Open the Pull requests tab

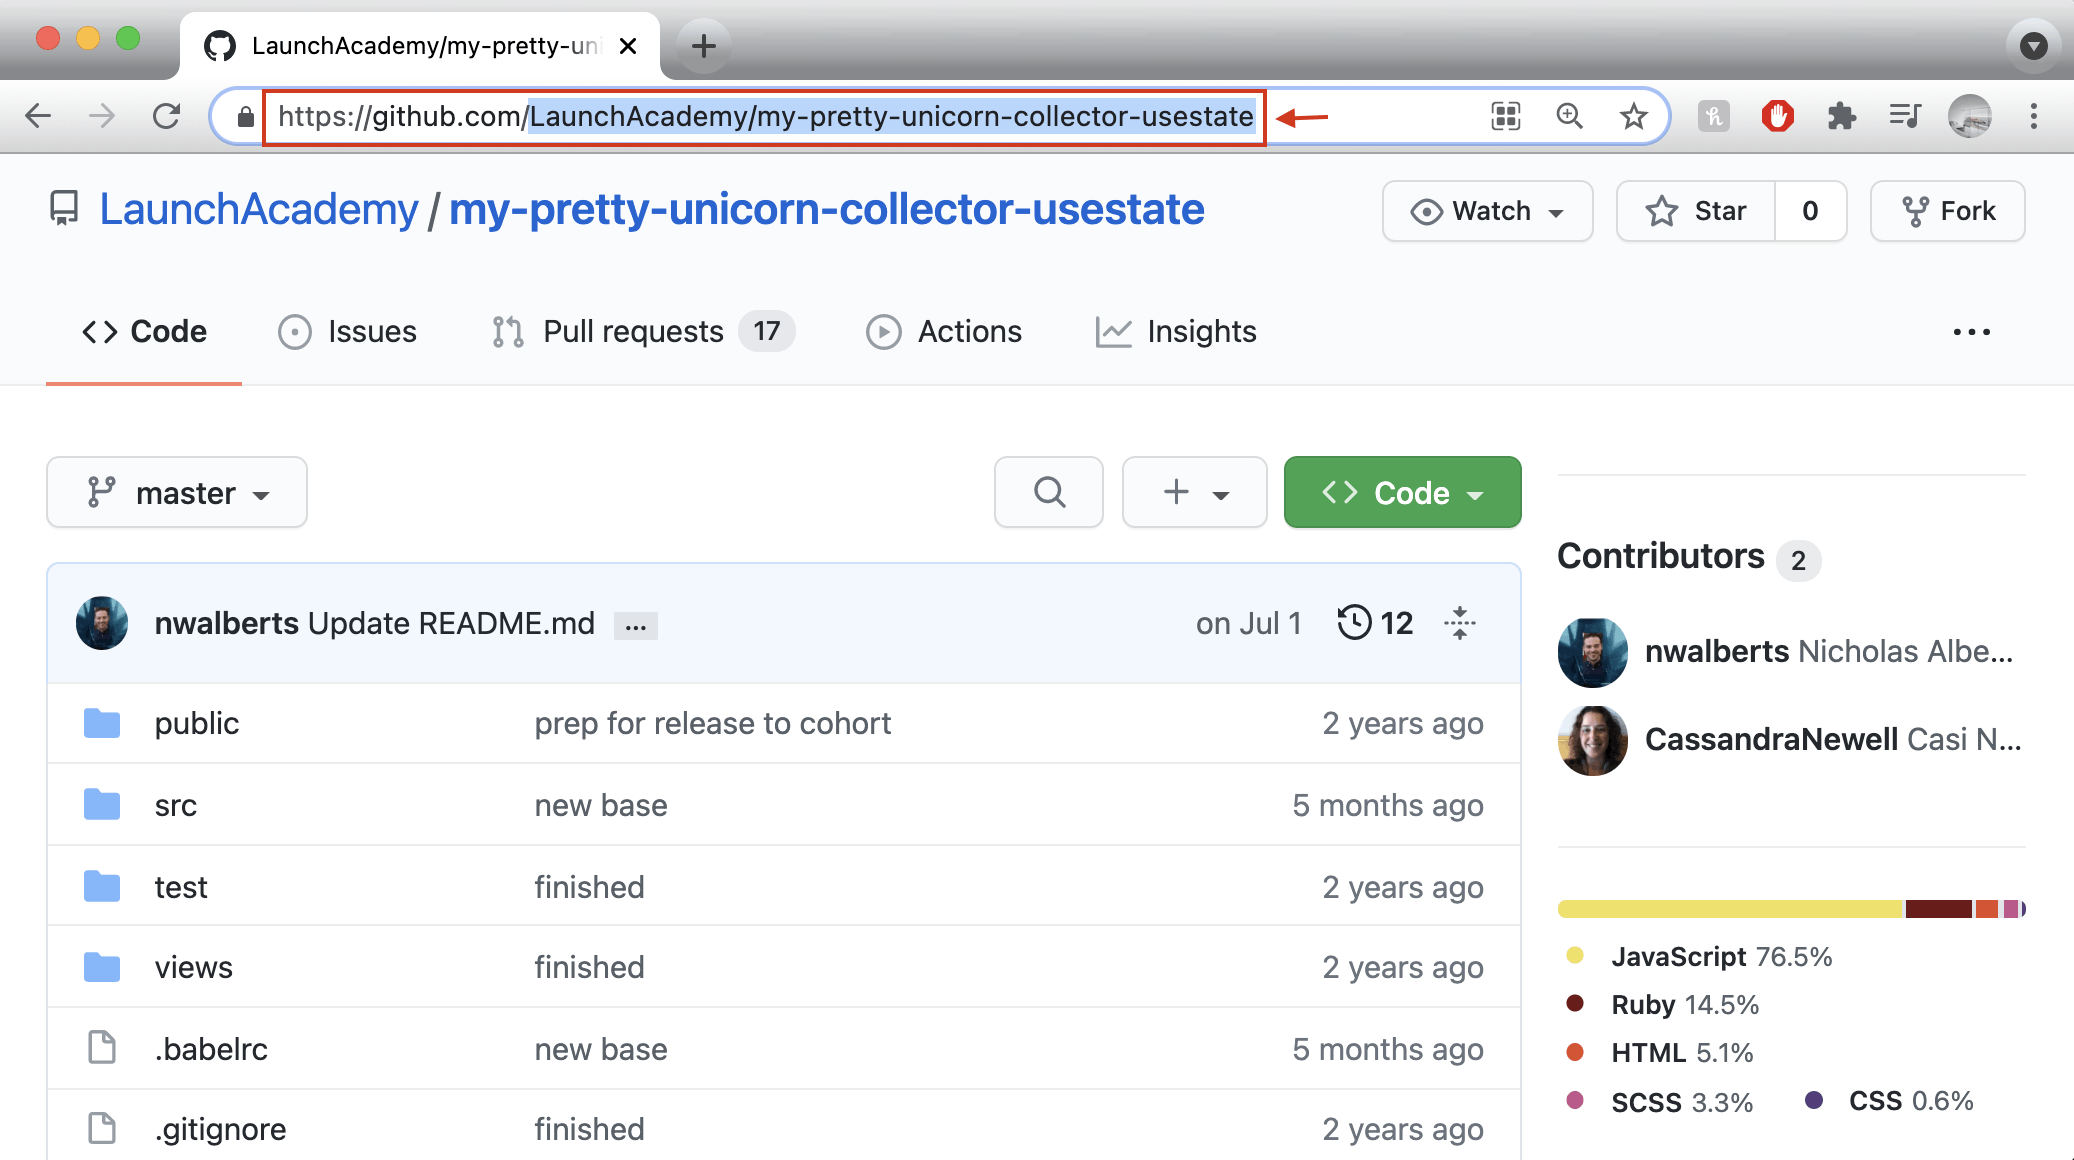click(x=633, y=331)
